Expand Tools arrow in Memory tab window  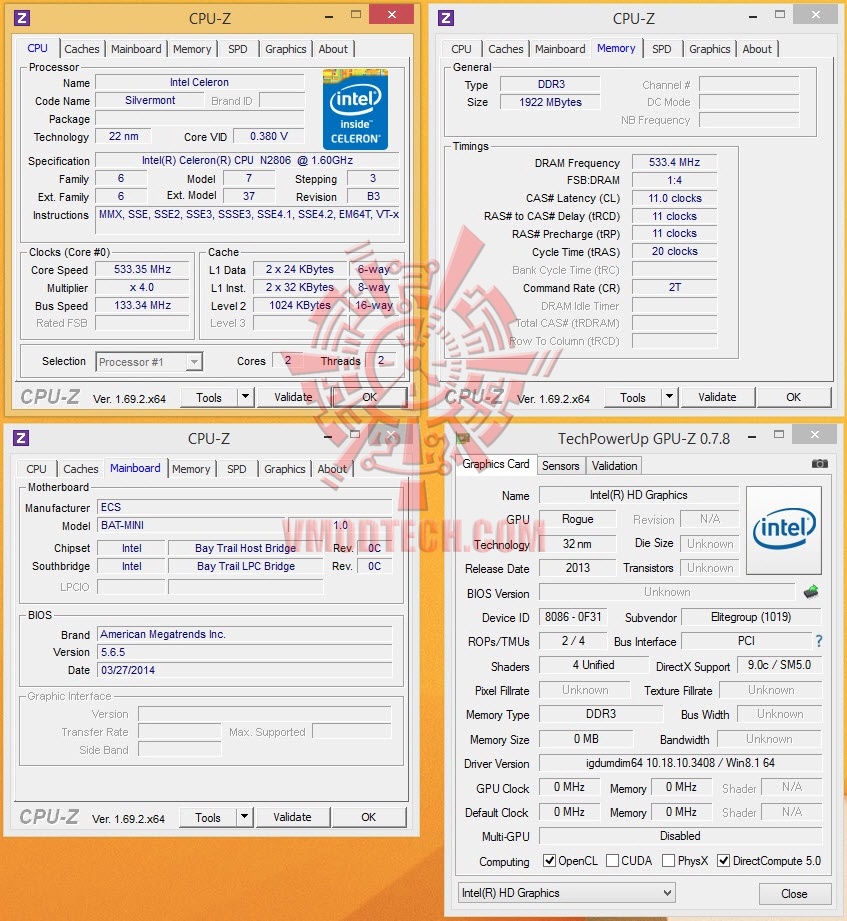click(670, 397)
